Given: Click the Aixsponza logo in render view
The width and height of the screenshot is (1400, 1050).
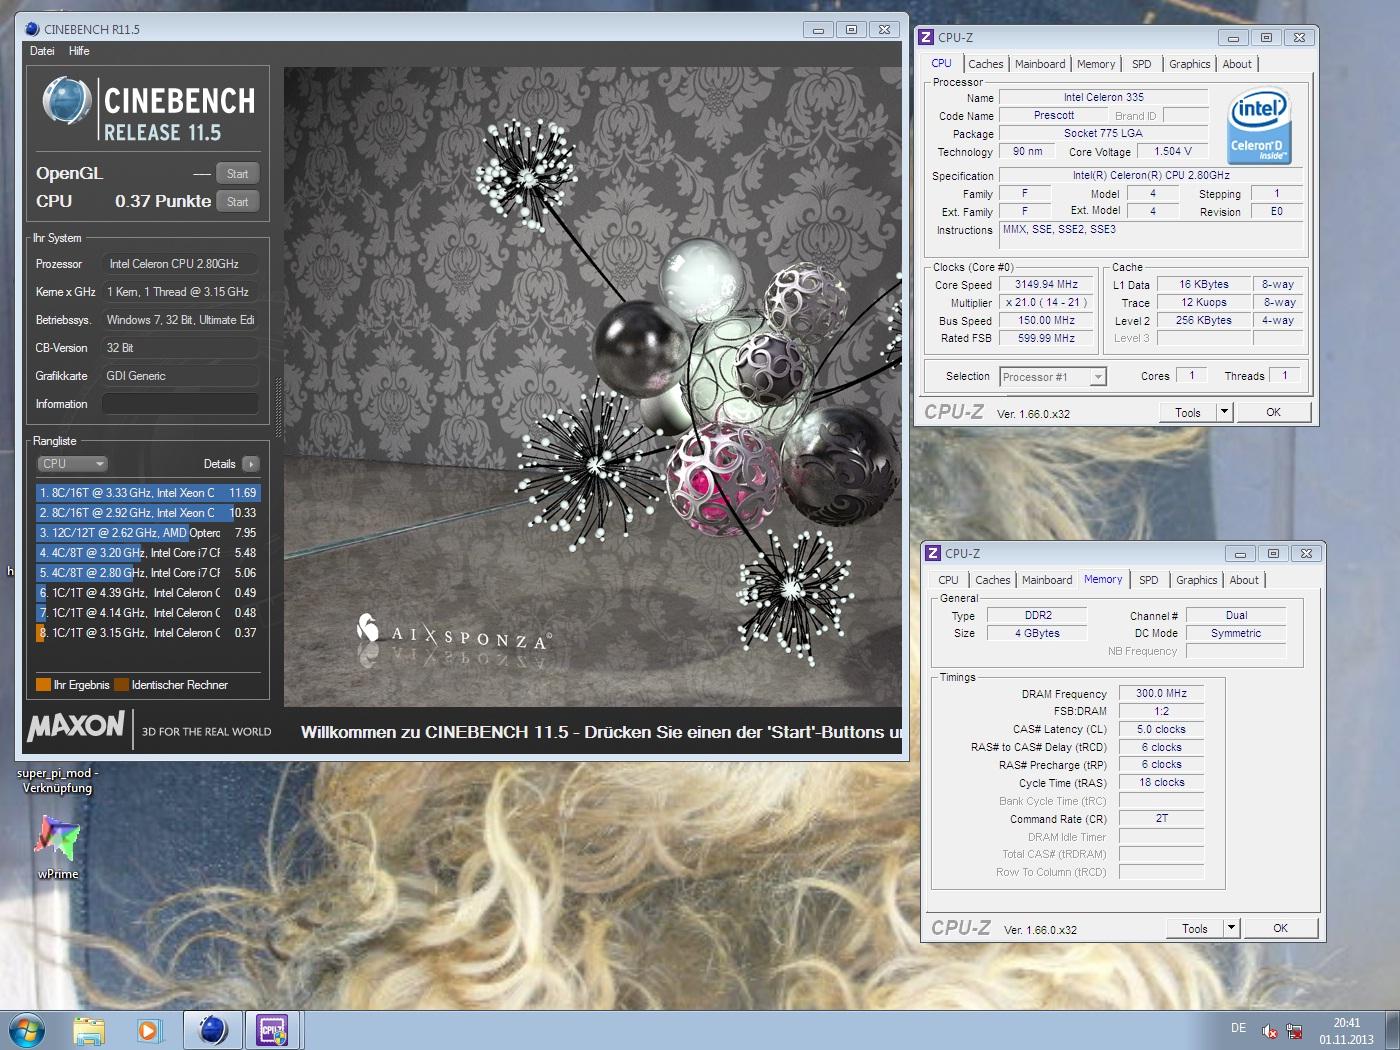Looking at the screenshot, I should (x=453, y=632).
